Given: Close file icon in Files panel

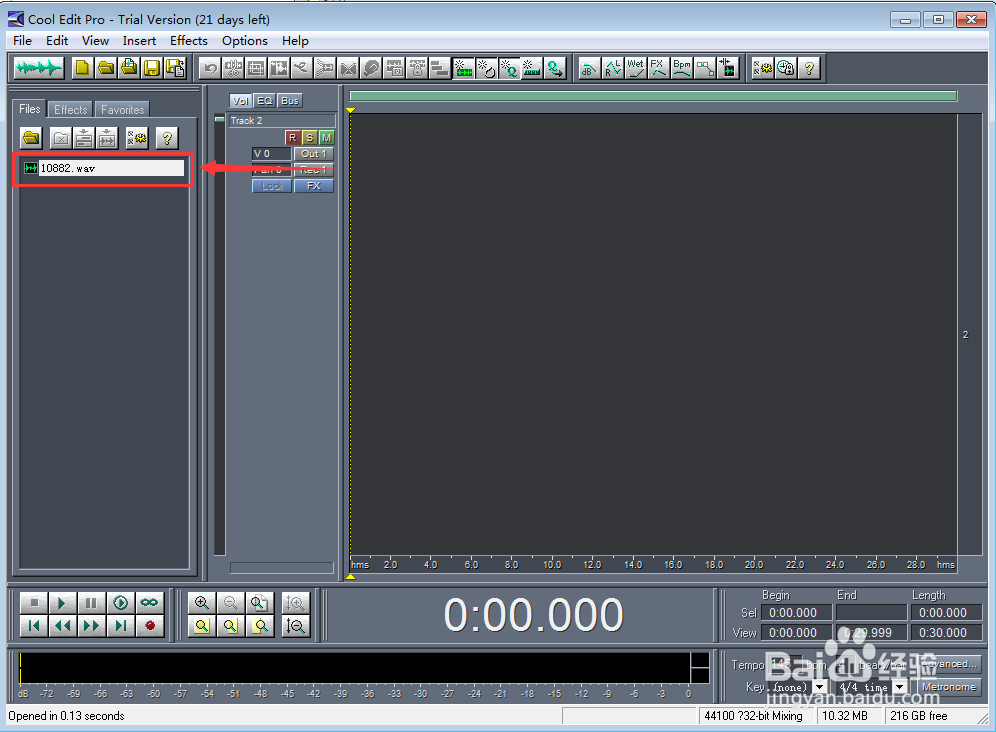Looking at the screenshot, I should (x=60, y=137).
